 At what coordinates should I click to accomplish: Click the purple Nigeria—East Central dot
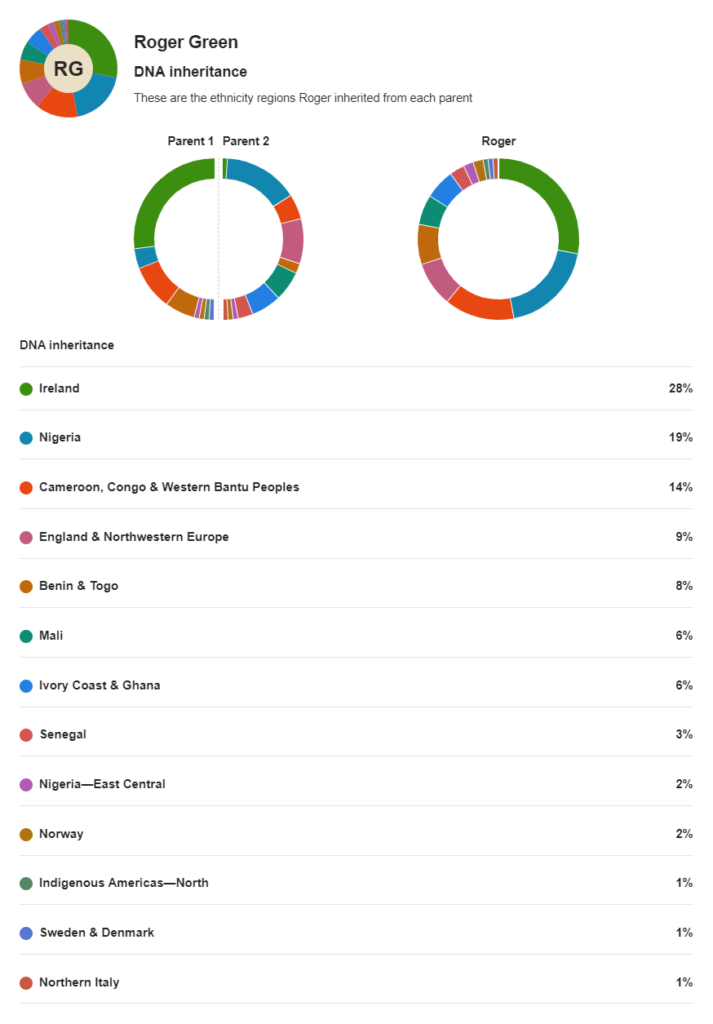(26, 784)
